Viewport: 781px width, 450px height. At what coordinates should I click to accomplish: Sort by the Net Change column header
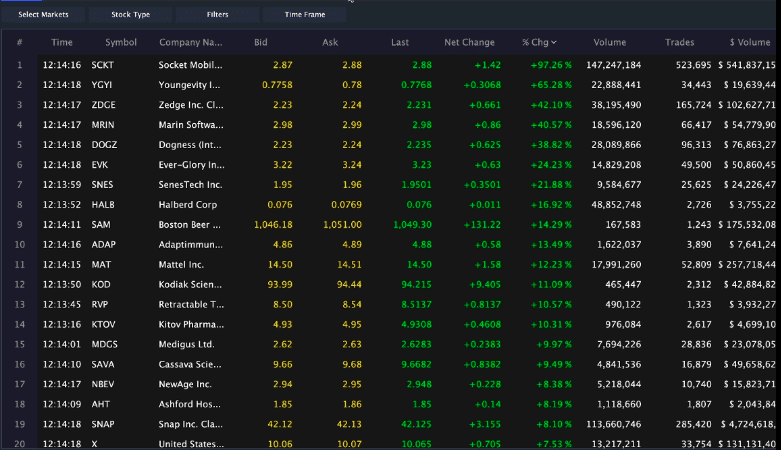coord(469,42)
